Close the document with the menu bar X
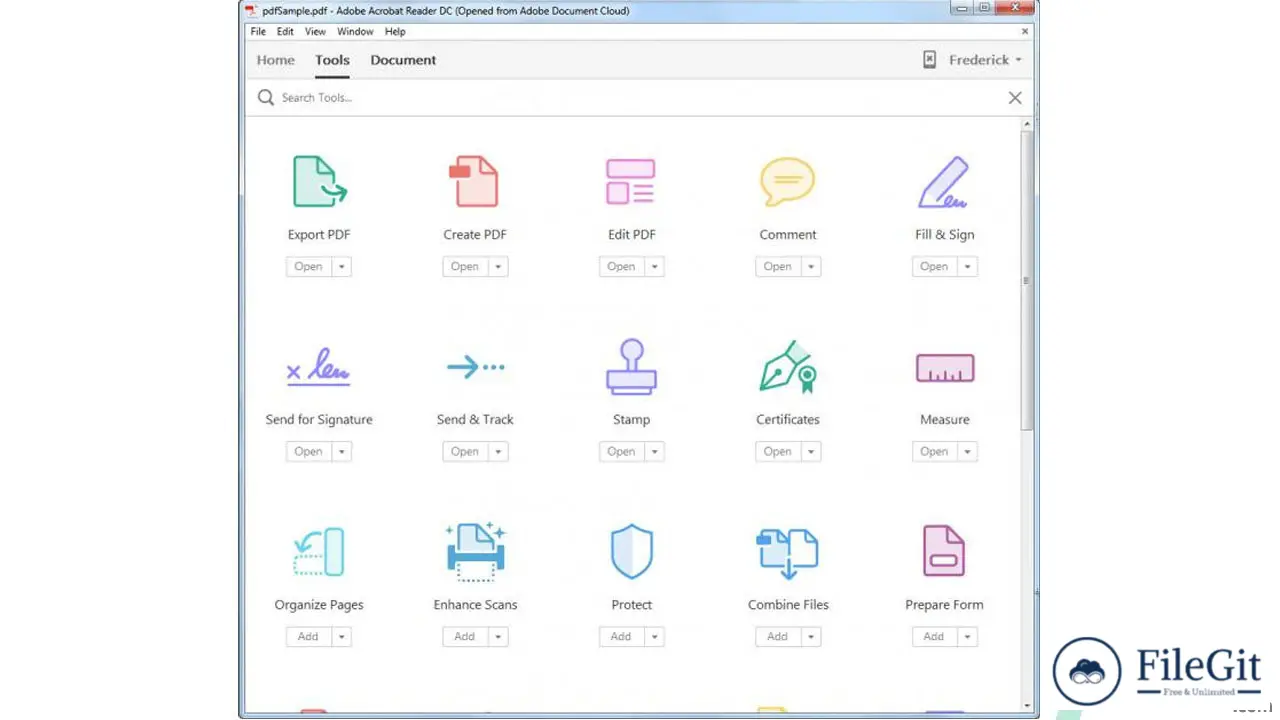 [1025, 31]
